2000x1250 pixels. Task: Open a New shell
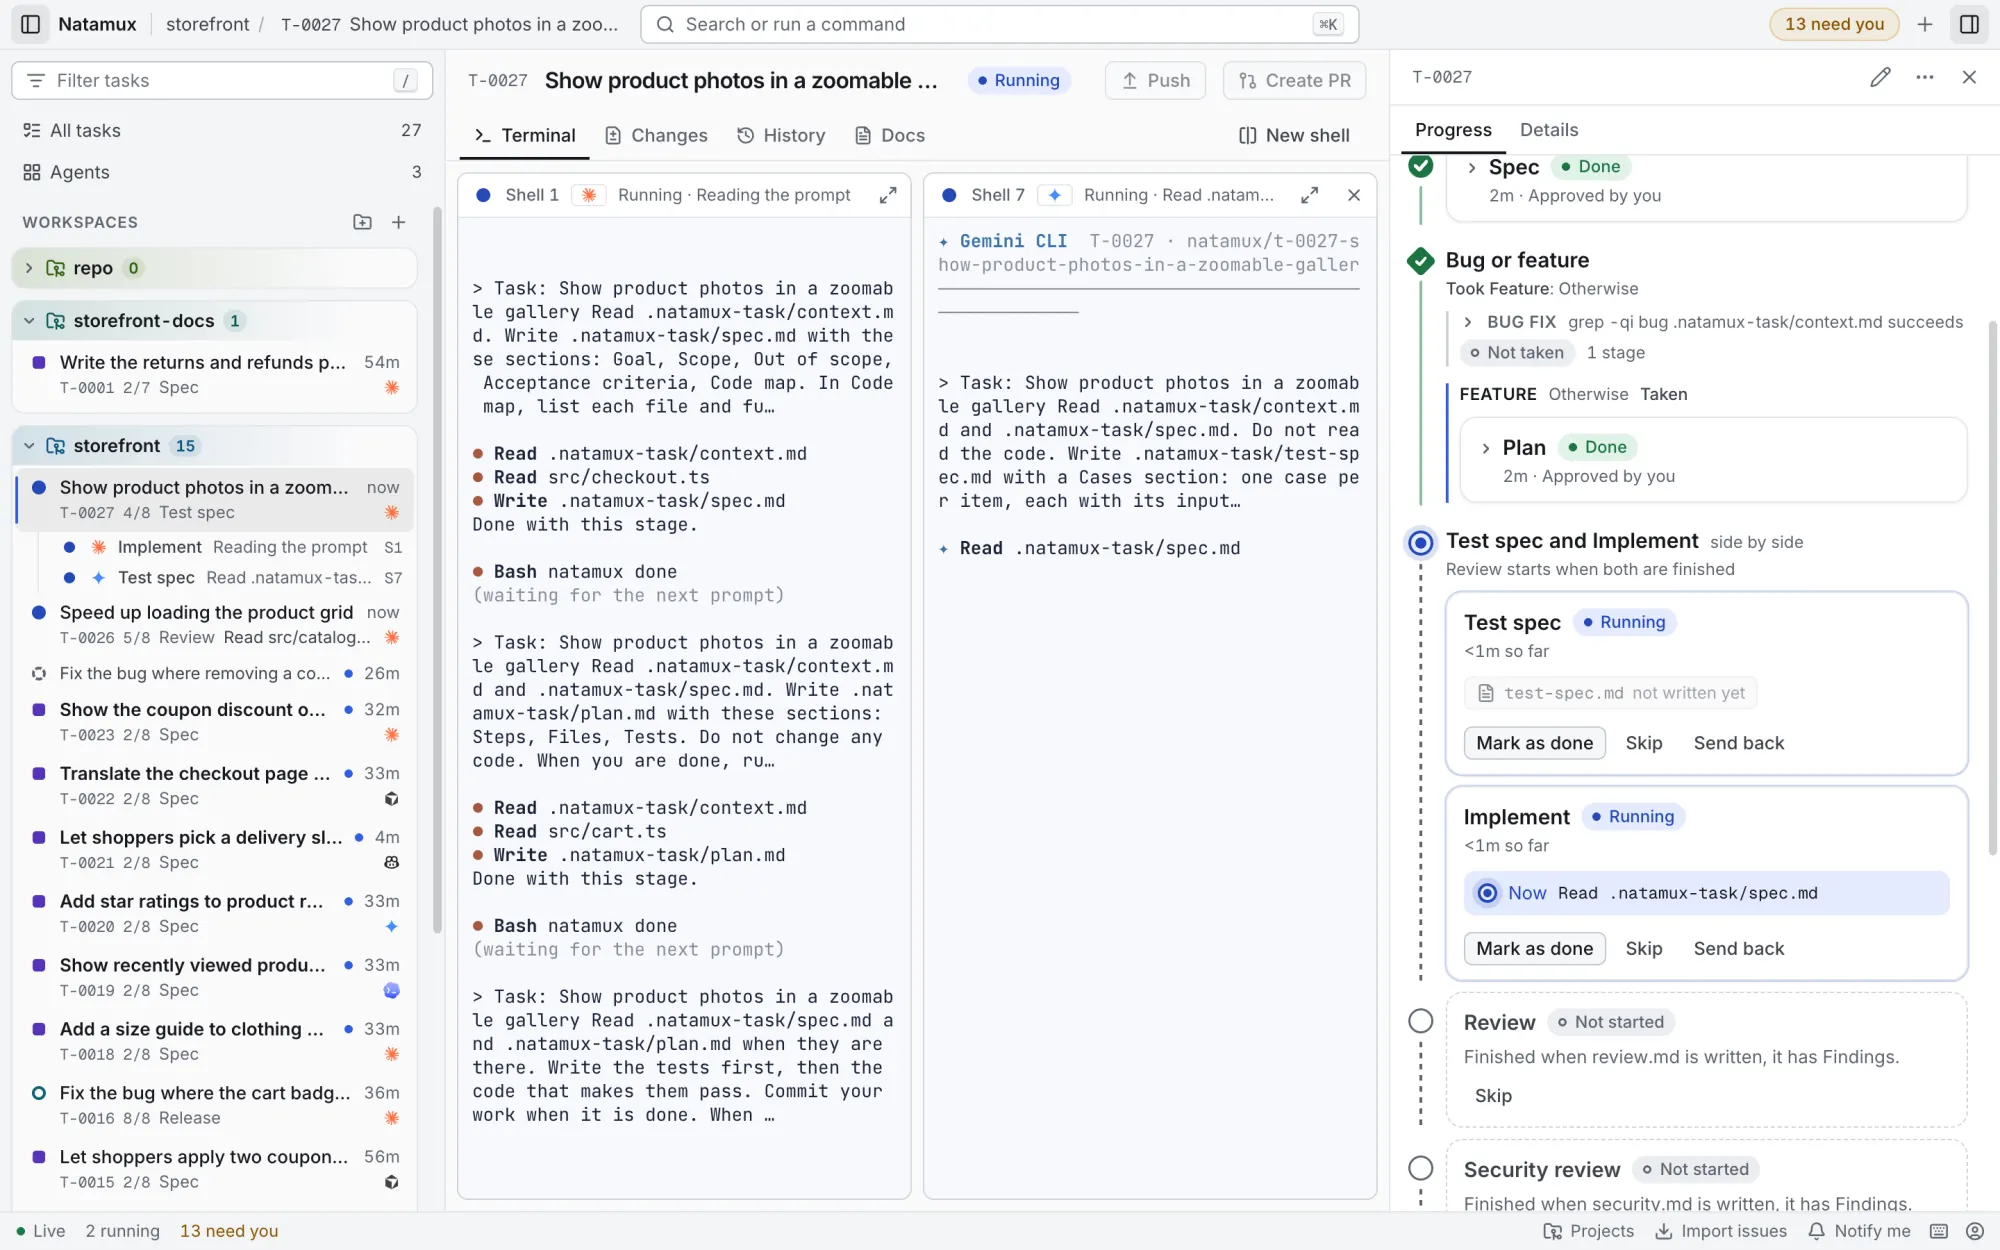[x=1294, y=135]
